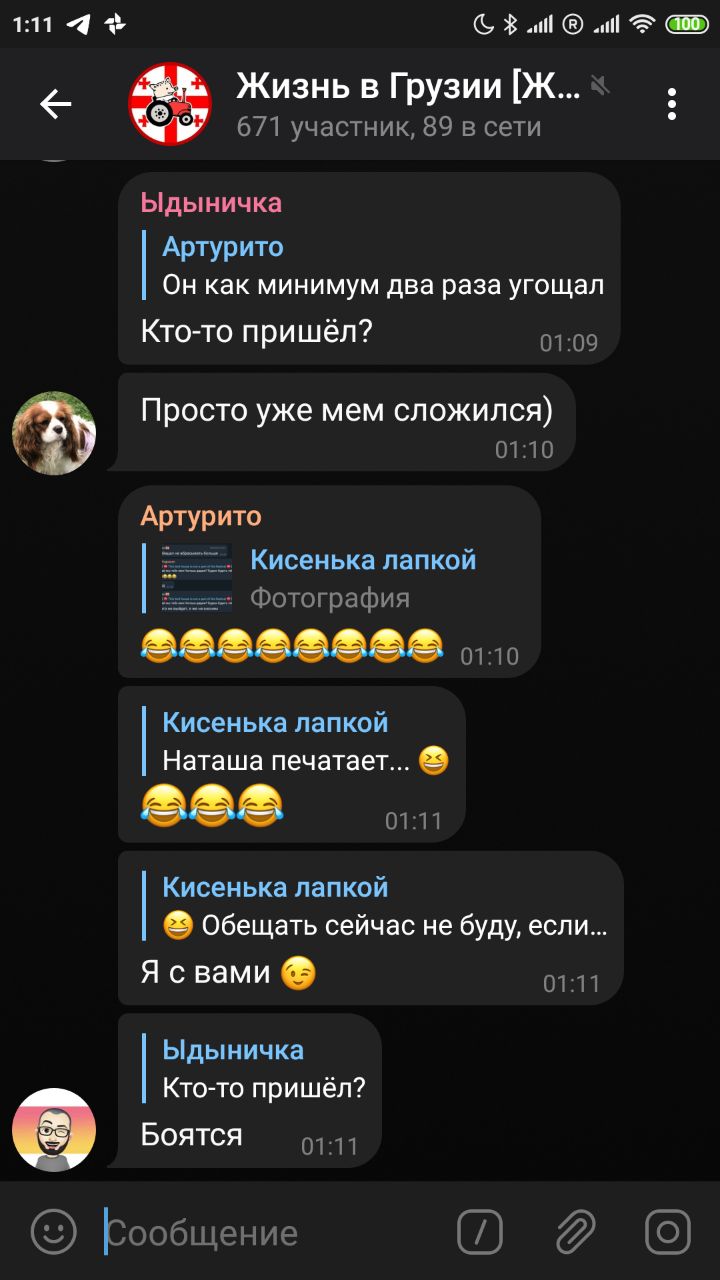
Task: Tap sender name Ыдыничка in pink
Action: (211, 203)
